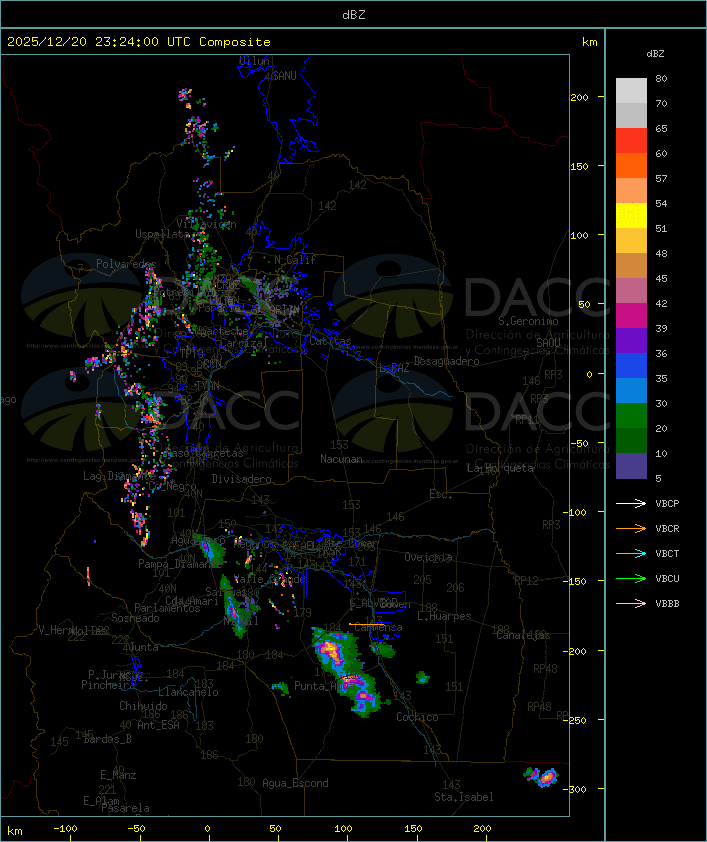Click the timestamp 2025/12/20 23:24:00 UTC Composite

[139, 42]
